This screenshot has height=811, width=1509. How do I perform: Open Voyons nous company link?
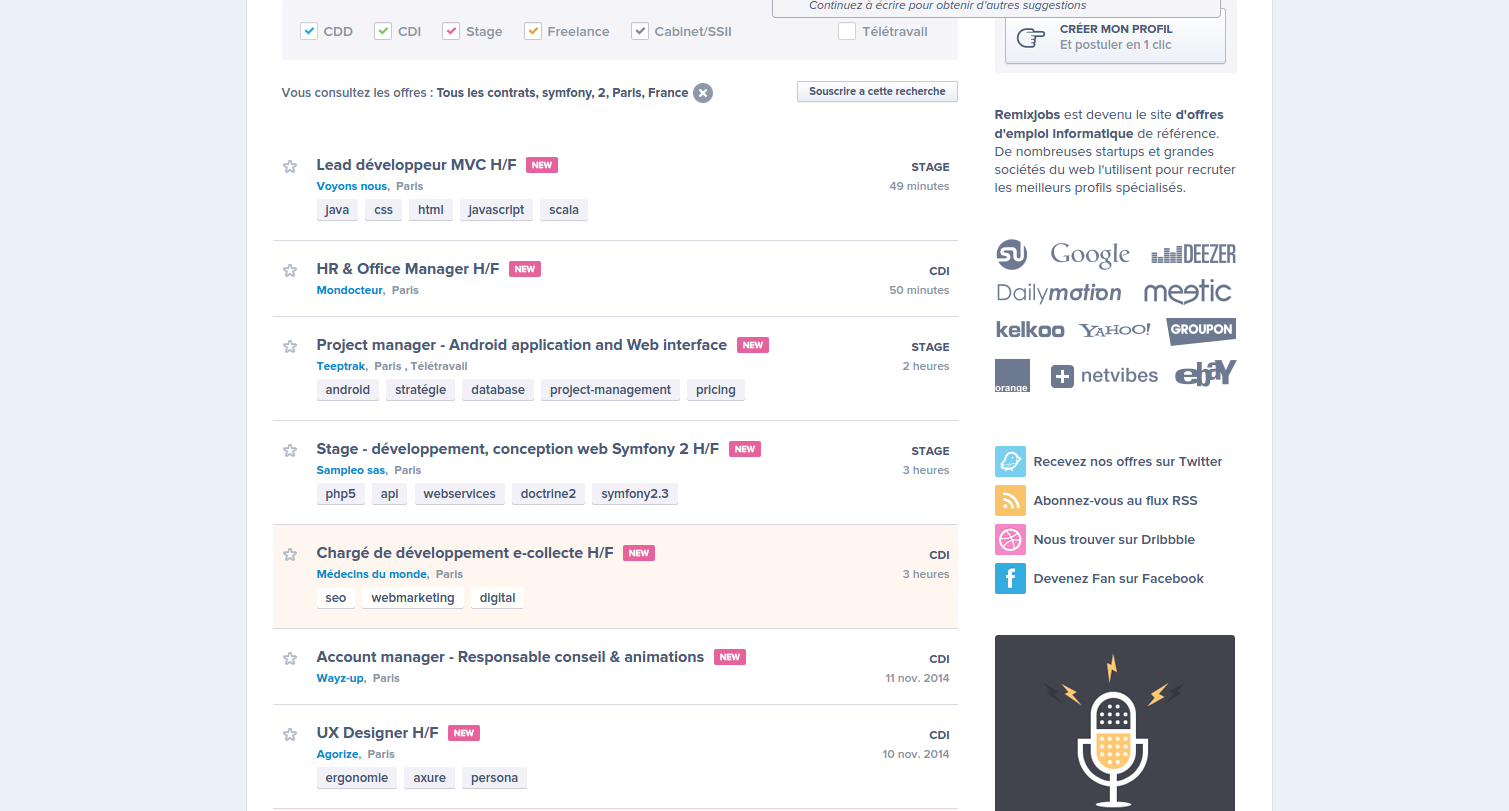click(352, 186)
